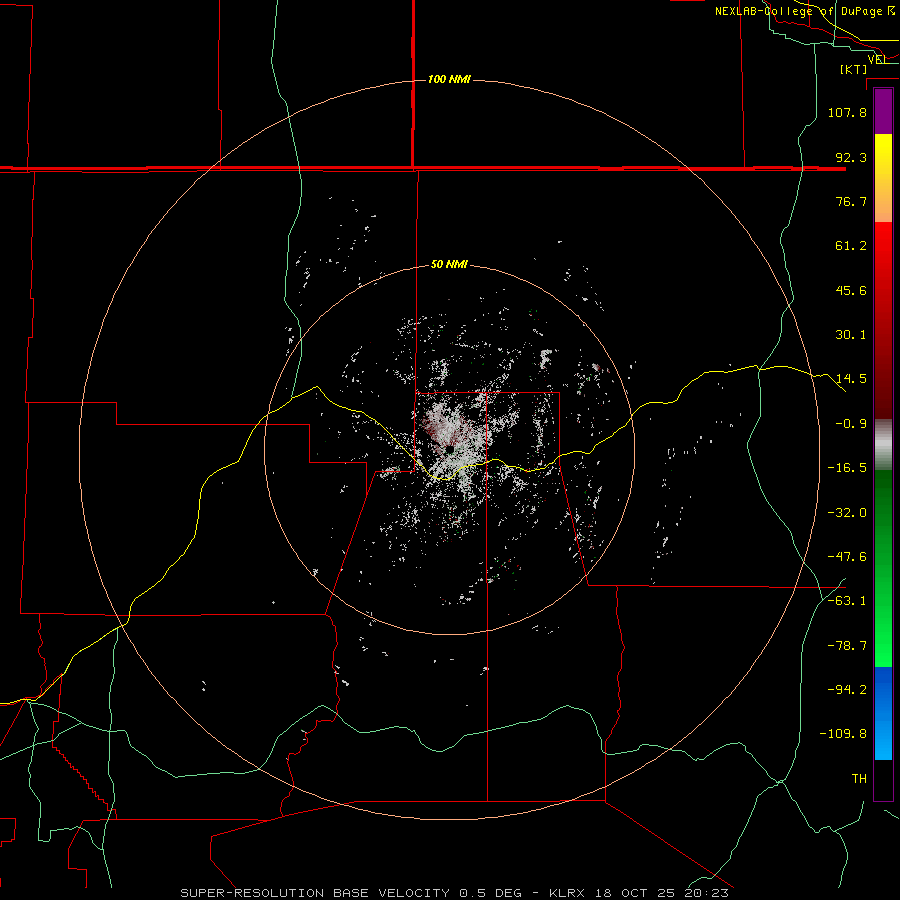Click the SUPER-RESOLUTION BASE VELOCITY caption text
Screen dimensions: 900x900
315,893
